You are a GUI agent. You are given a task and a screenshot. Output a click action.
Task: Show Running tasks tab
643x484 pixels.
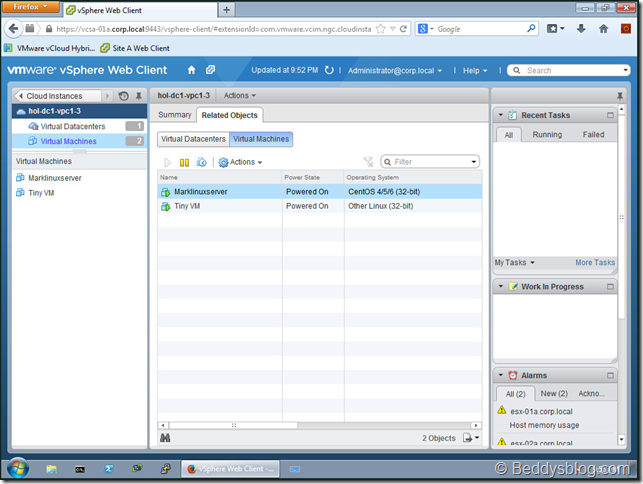pyautogui.click(x=547, y=135)
